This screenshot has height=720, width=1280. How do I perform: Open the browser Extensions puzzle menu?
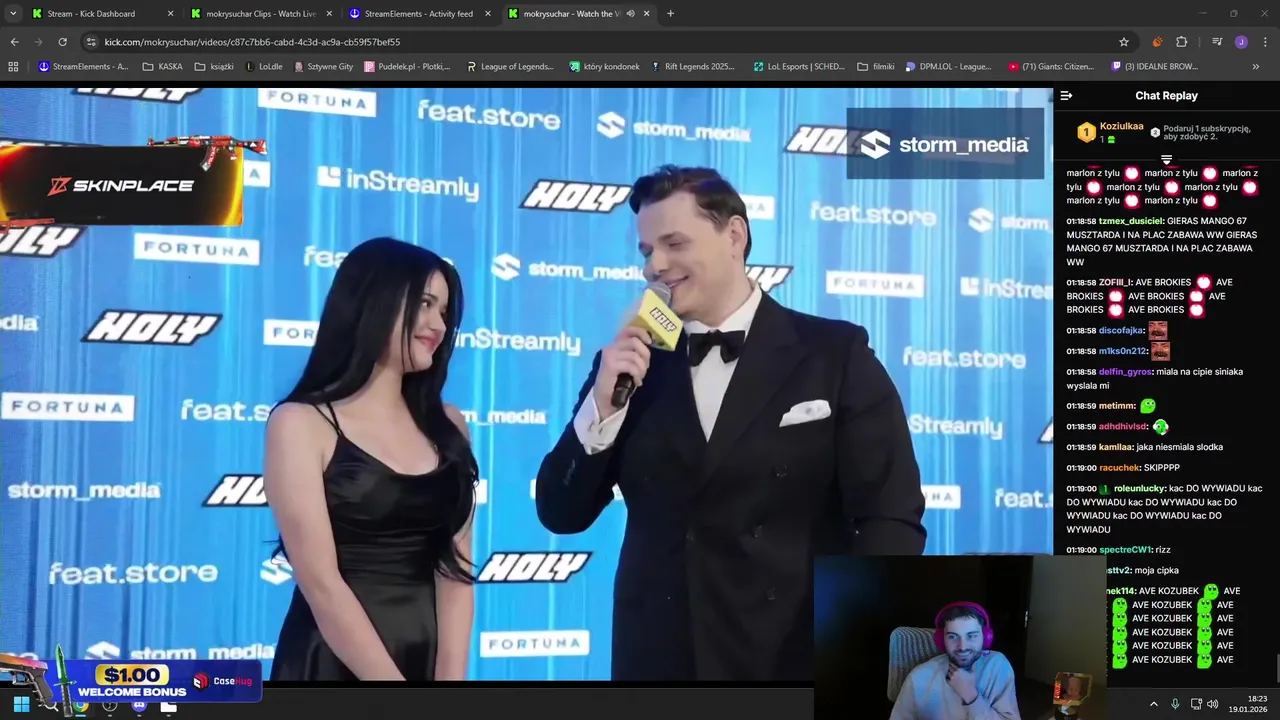(1182, 42)
